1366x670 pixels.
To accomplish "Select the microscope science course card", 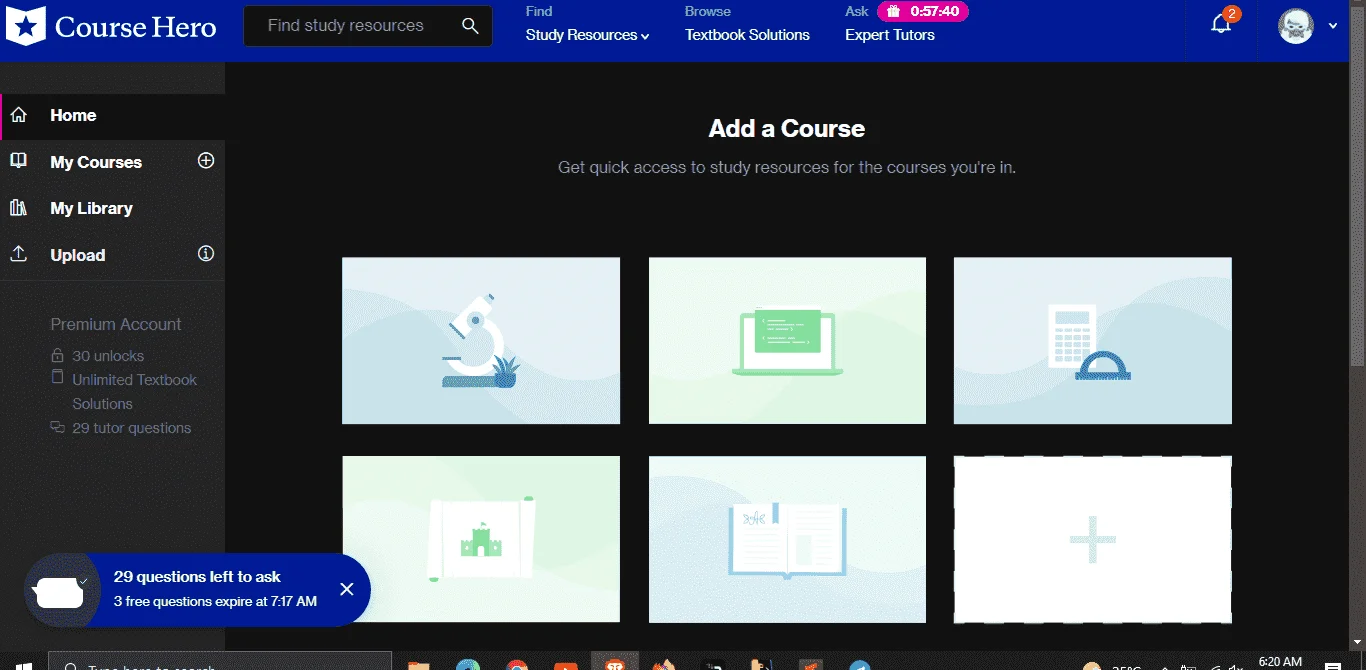I will point(481,341).
